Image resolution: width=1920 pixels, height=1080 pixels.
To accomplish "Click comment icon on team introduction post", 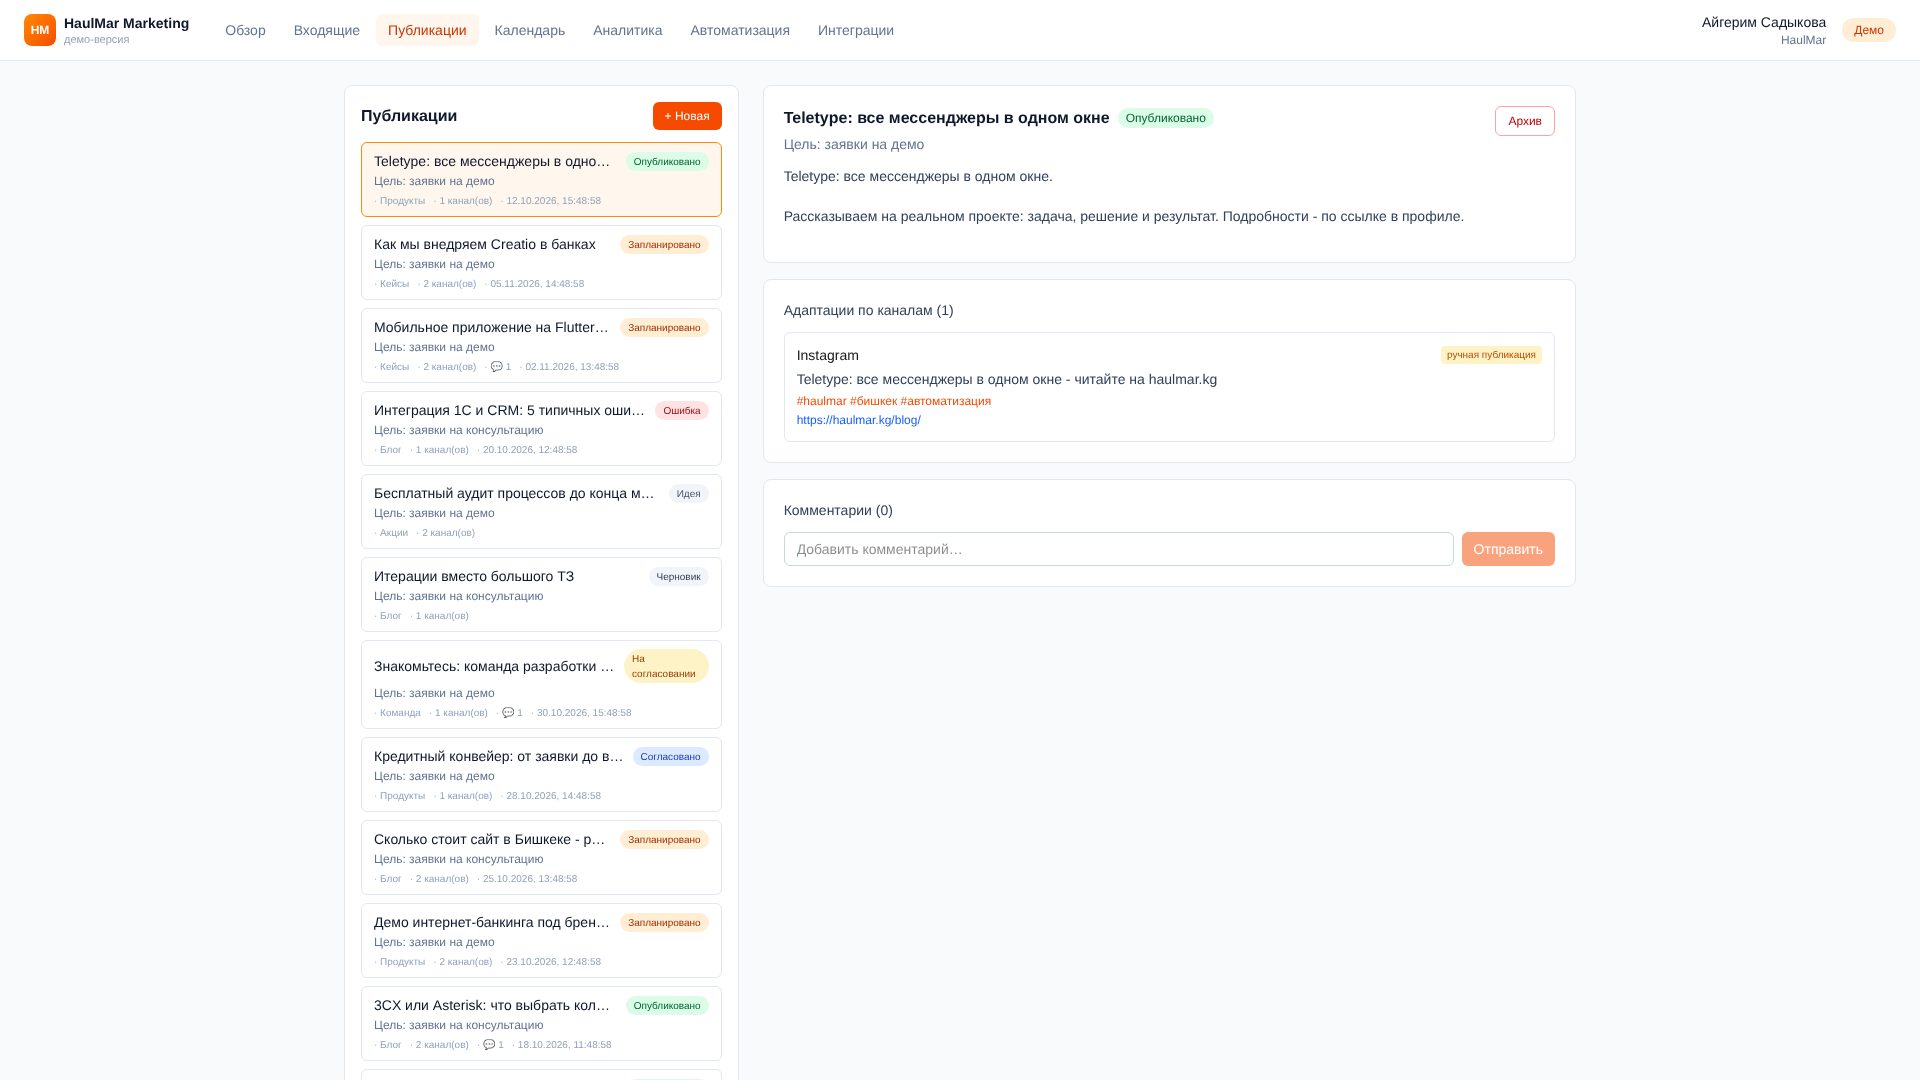I will 508,713.
